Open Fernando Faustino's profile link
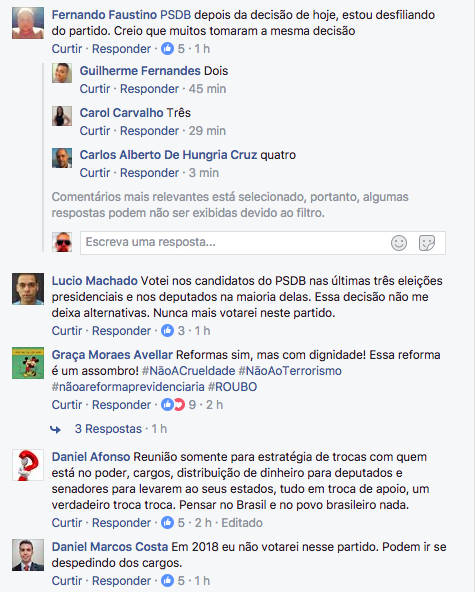This screenshot has width=475, height=592. tap(104, 15)
